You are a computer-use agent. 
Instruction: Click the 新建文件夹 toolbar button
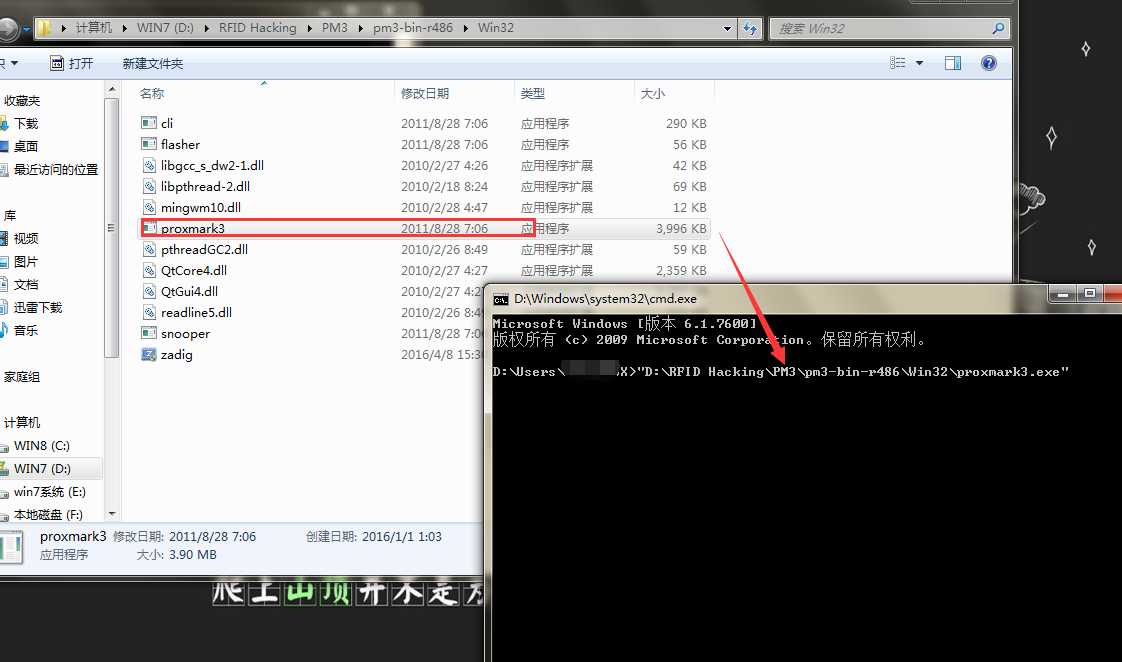click(152, 63)
